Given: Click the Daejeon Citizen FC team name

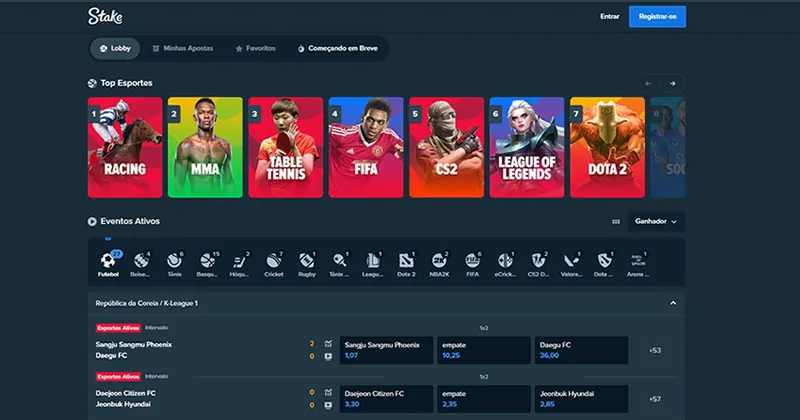Looking at the screenshot, I should pos(126,393).
